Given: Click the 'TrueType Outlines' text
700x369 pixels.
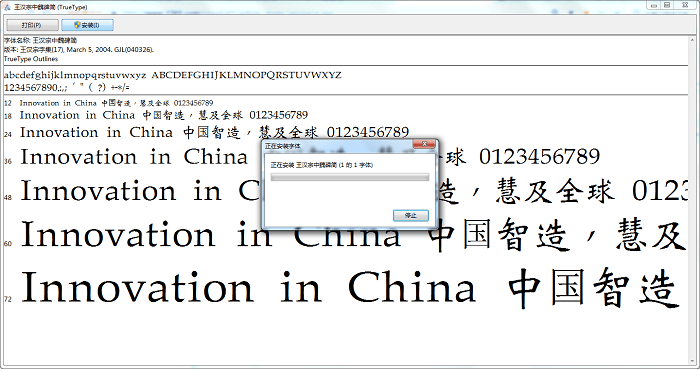Looking at the screenshot, I should click(31, 59).
